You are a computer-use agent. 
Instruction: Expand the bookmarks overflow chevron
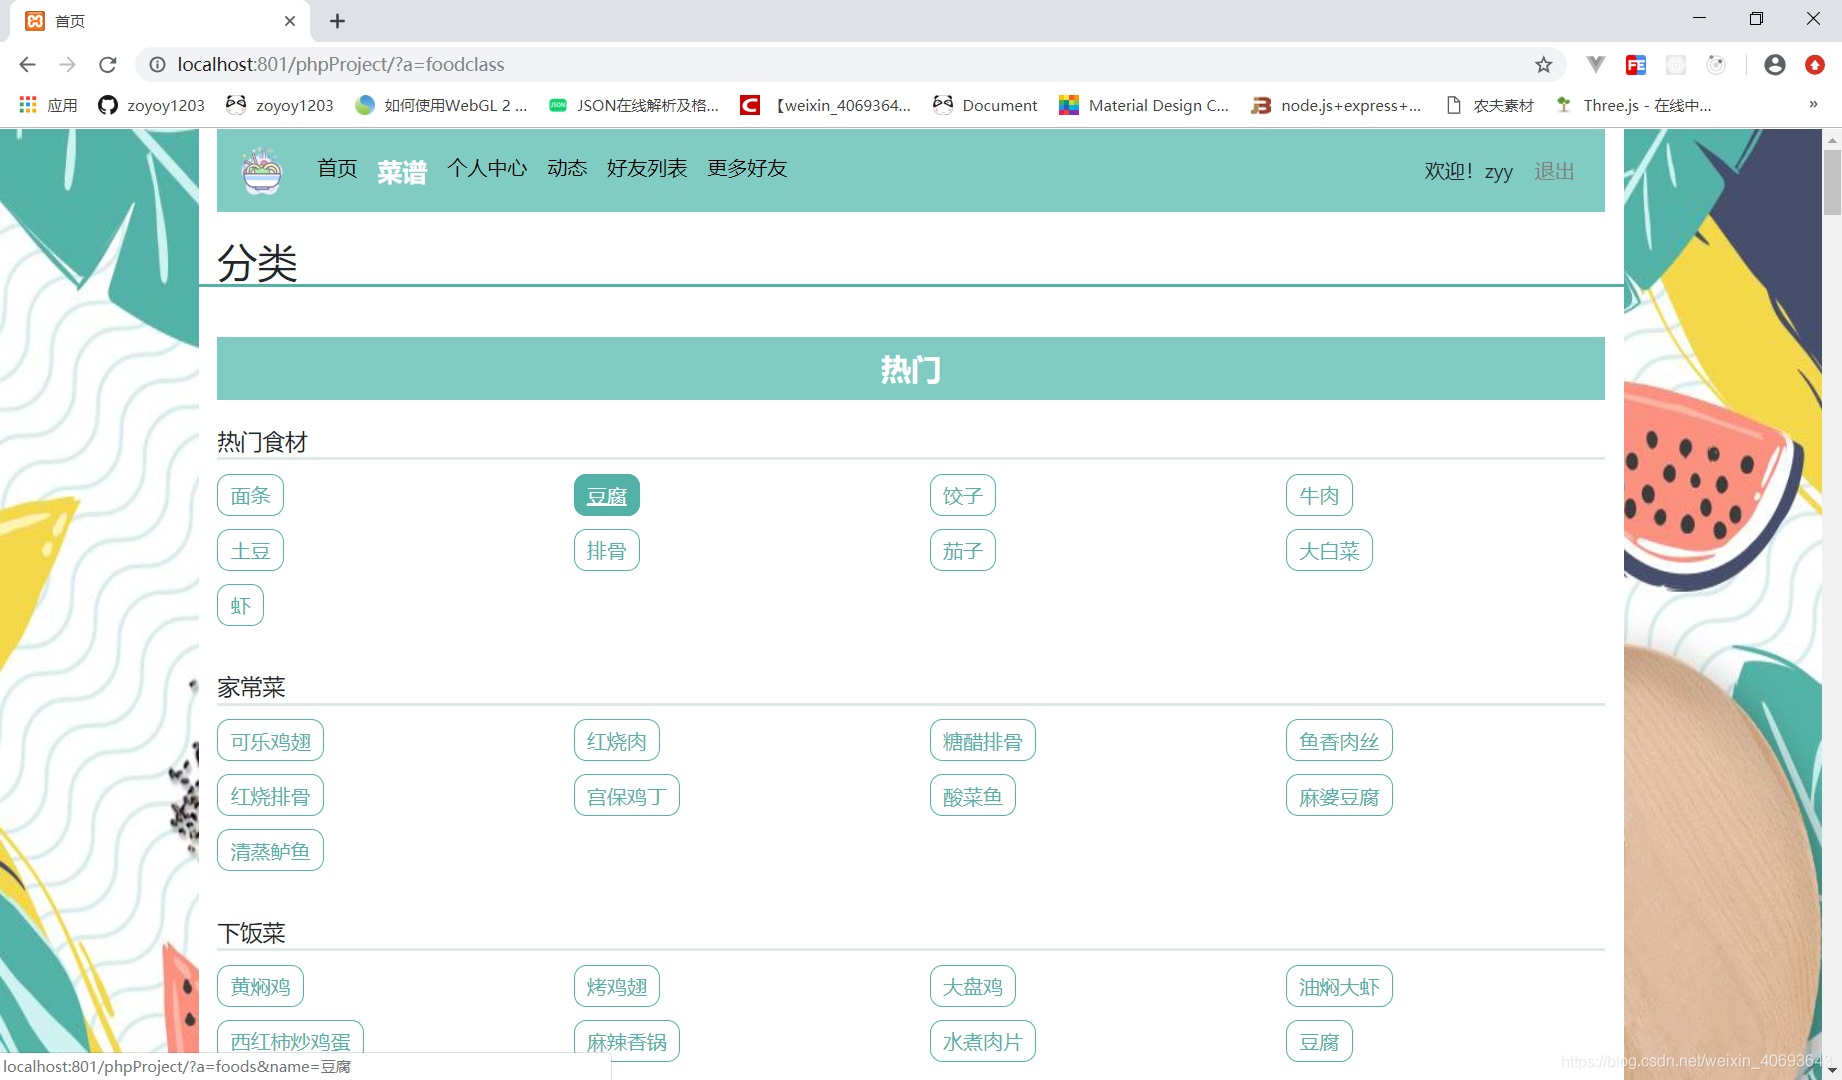tap(1813, 104)
